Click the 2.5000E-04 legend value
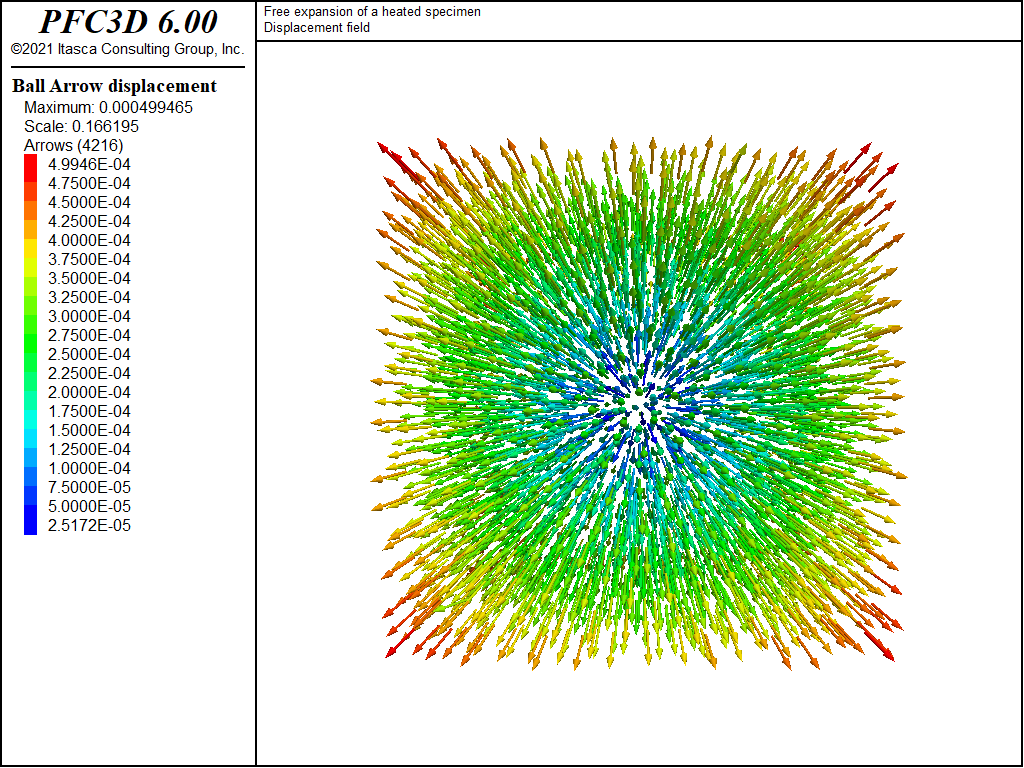The width and height of the screenshot is (1024, 768). (x=89, y=354)
